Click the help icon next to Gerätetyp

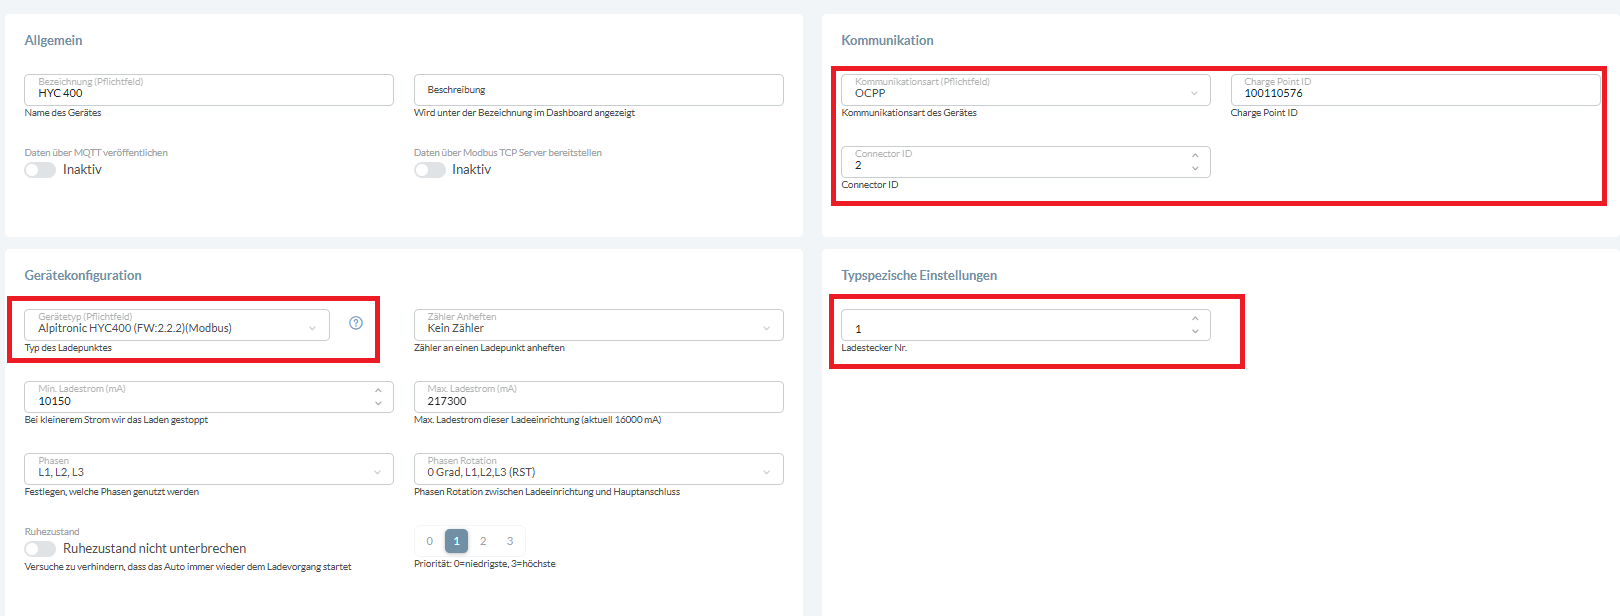pyautogui.click(x=356, y=323)
